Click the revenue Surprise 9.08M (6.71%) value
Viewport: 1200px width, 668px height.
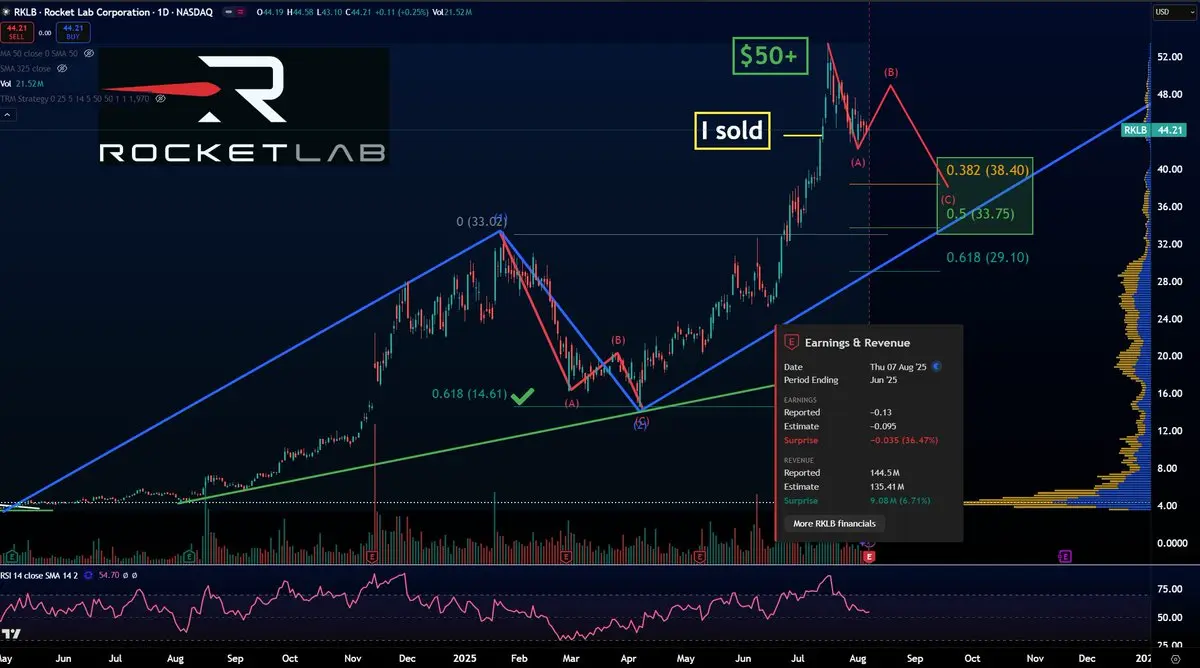tap(900, 500)
